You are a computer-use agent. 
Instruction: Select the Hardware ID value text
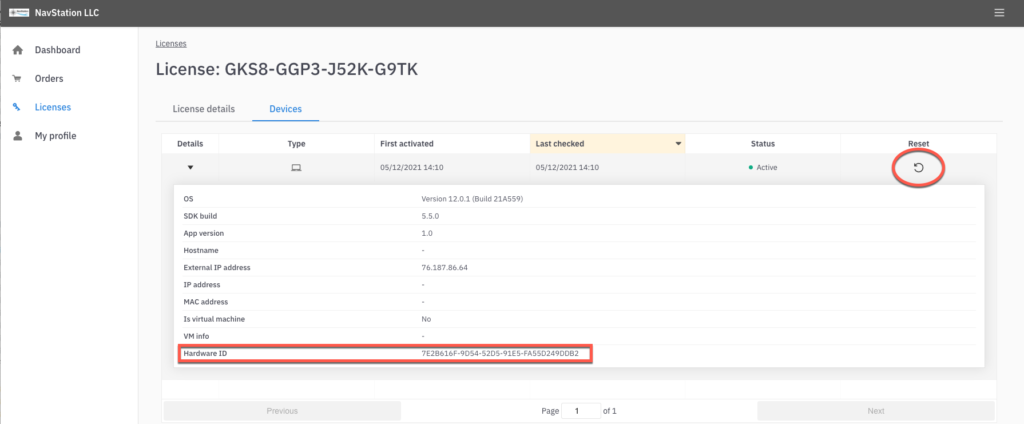pos(500,354)
